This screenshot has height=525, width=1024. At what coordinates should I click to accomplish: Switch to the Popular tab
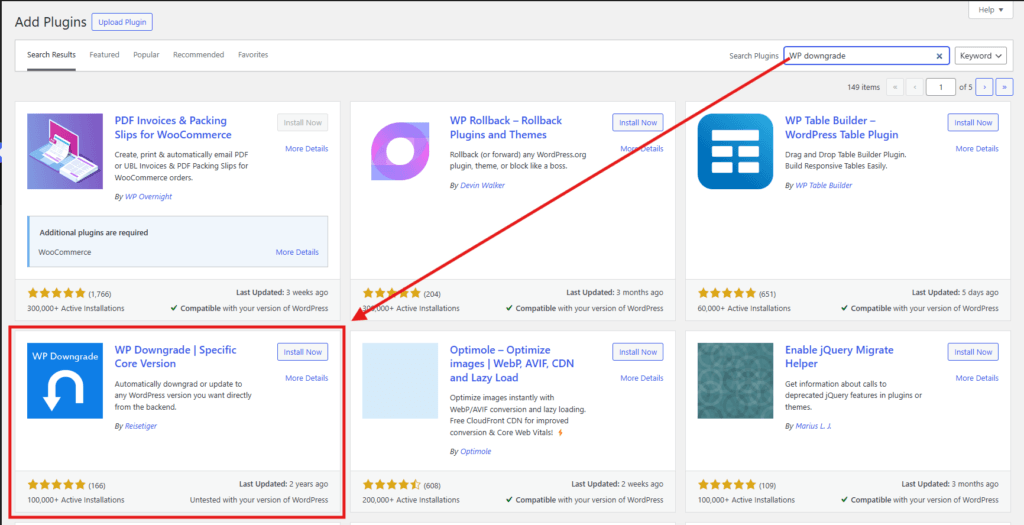tap(146, 55)
